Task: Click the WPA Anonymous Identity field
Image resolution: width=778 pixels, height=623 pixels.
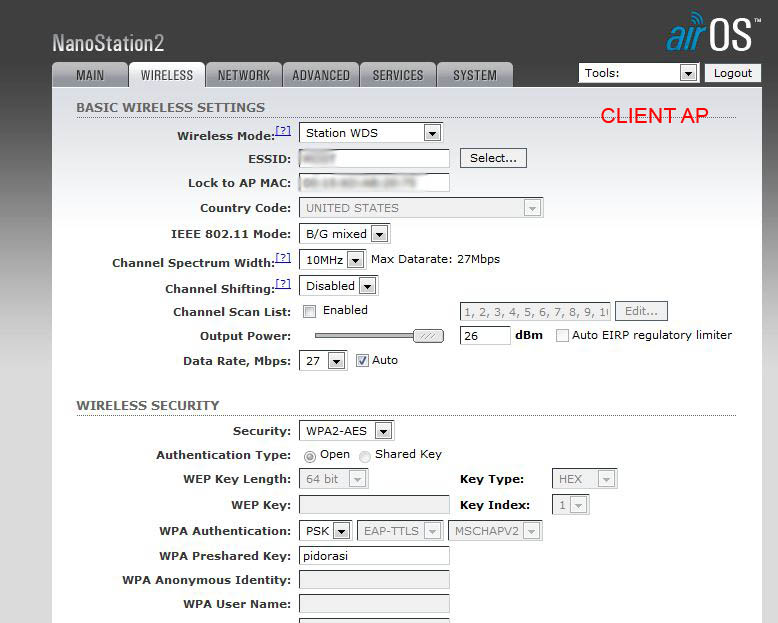Action: (374, 579)
